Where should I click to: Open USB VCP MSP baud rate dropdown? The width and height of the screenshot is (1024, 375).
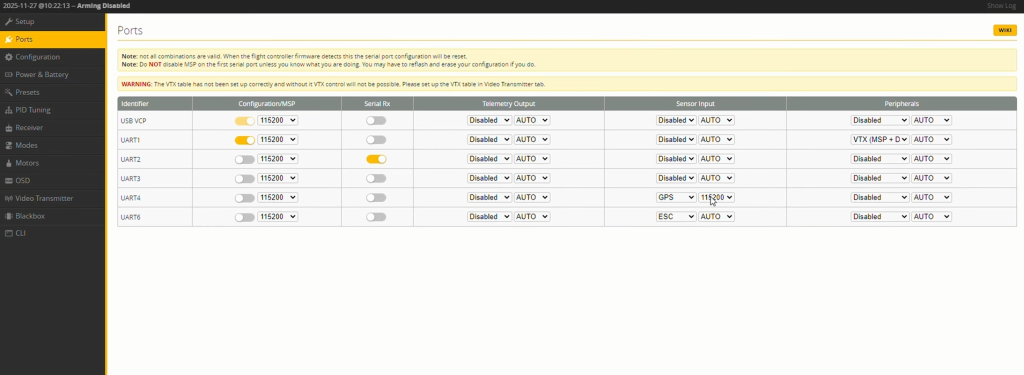(278, 120)
